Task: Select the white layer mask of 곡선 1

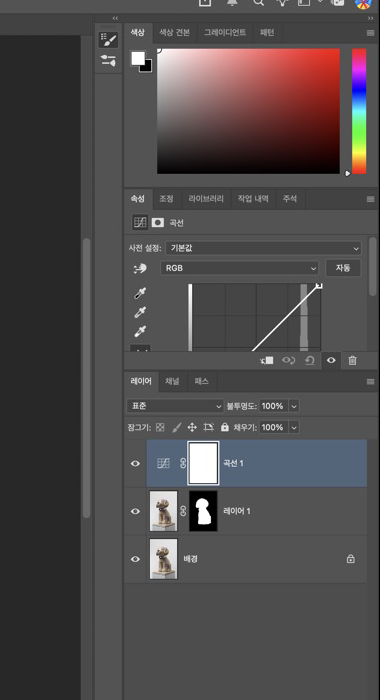Action: click(204, 463)
